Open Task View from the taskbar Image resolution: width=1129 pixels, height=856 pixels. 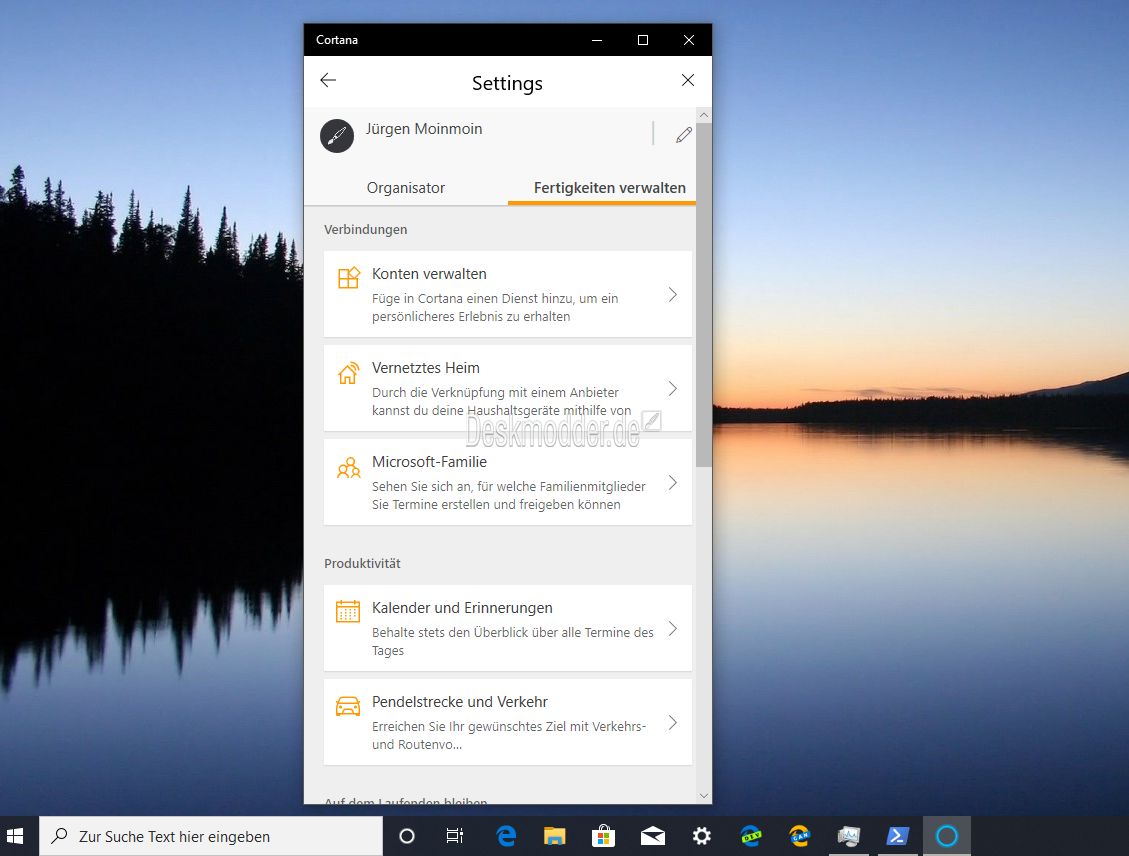click(454, 836)
